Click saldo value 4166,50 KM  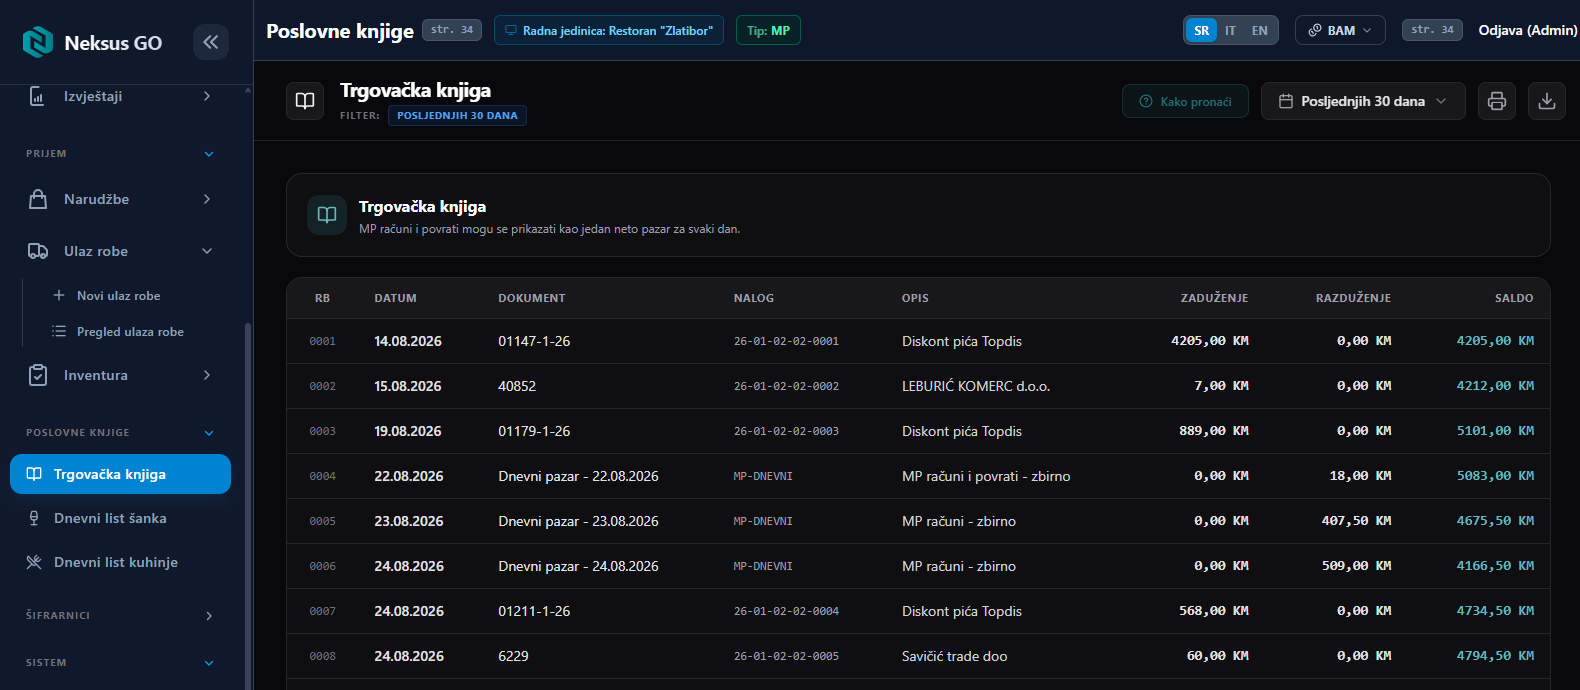(x=1495, y=566)
